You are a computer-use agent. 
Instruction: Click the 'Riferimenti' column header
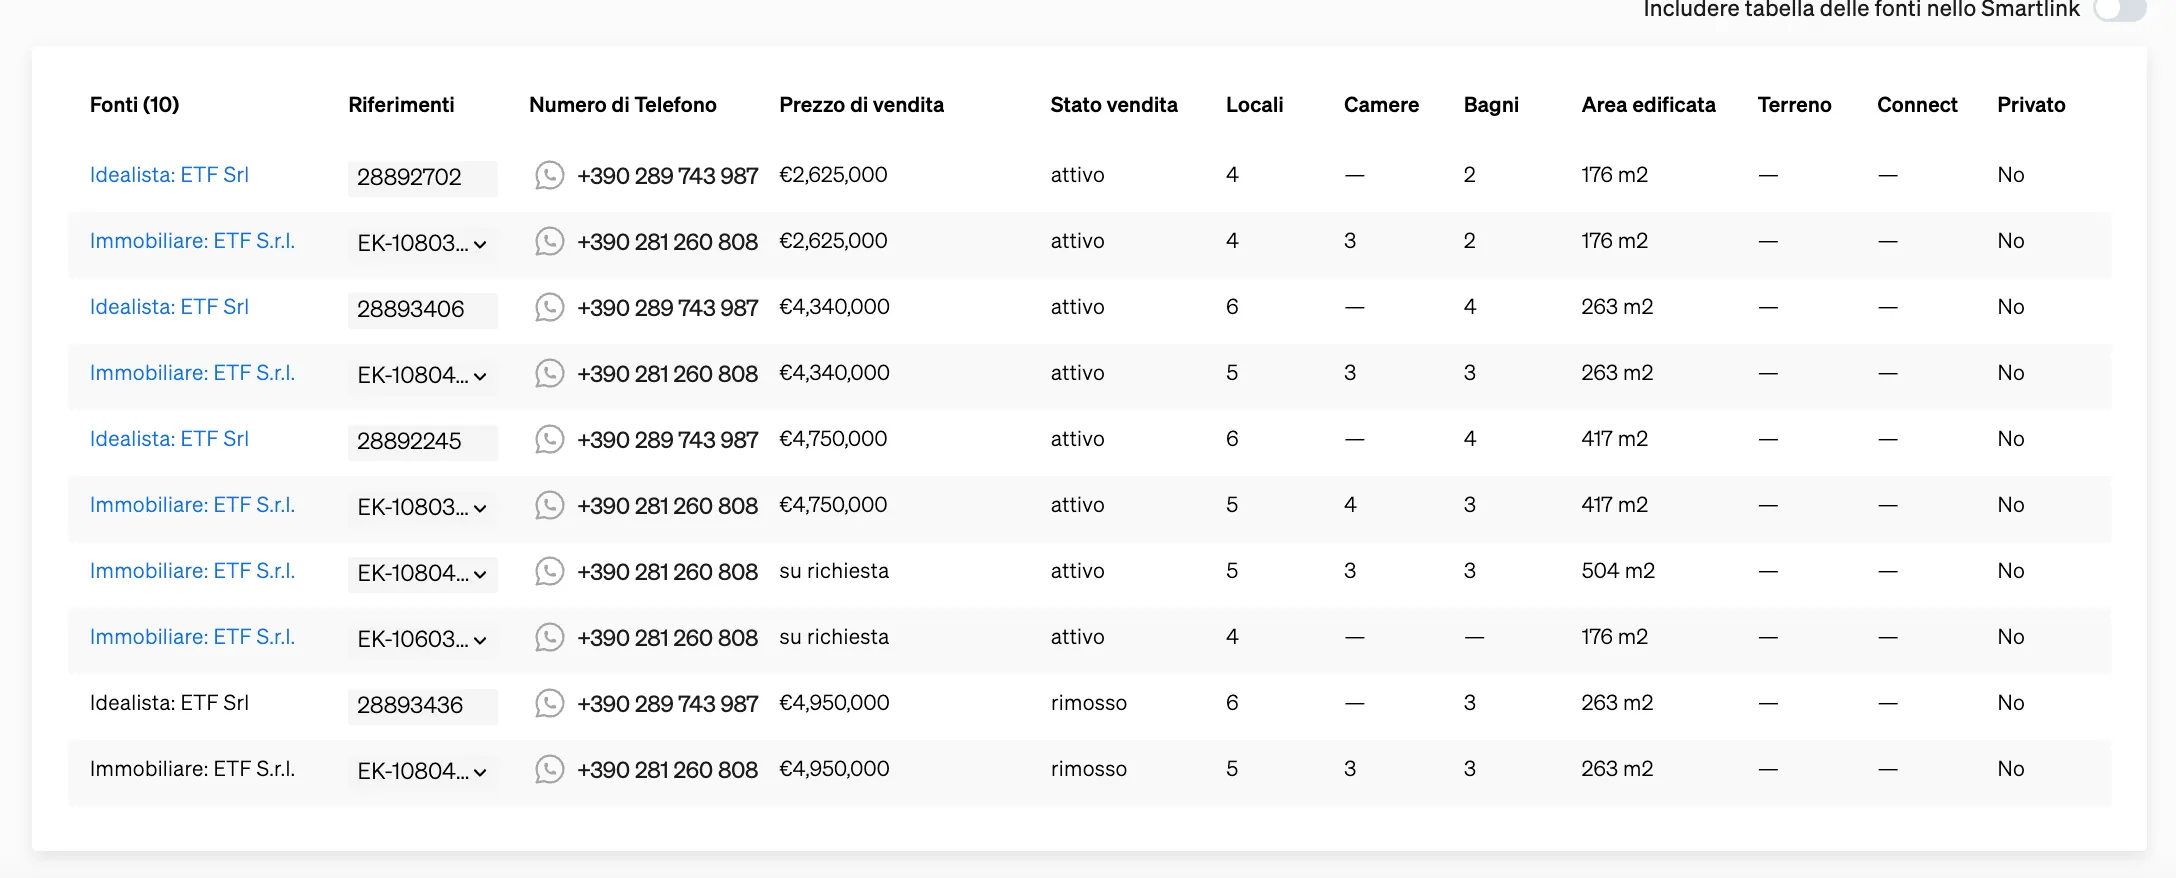(x=401, y=105)
